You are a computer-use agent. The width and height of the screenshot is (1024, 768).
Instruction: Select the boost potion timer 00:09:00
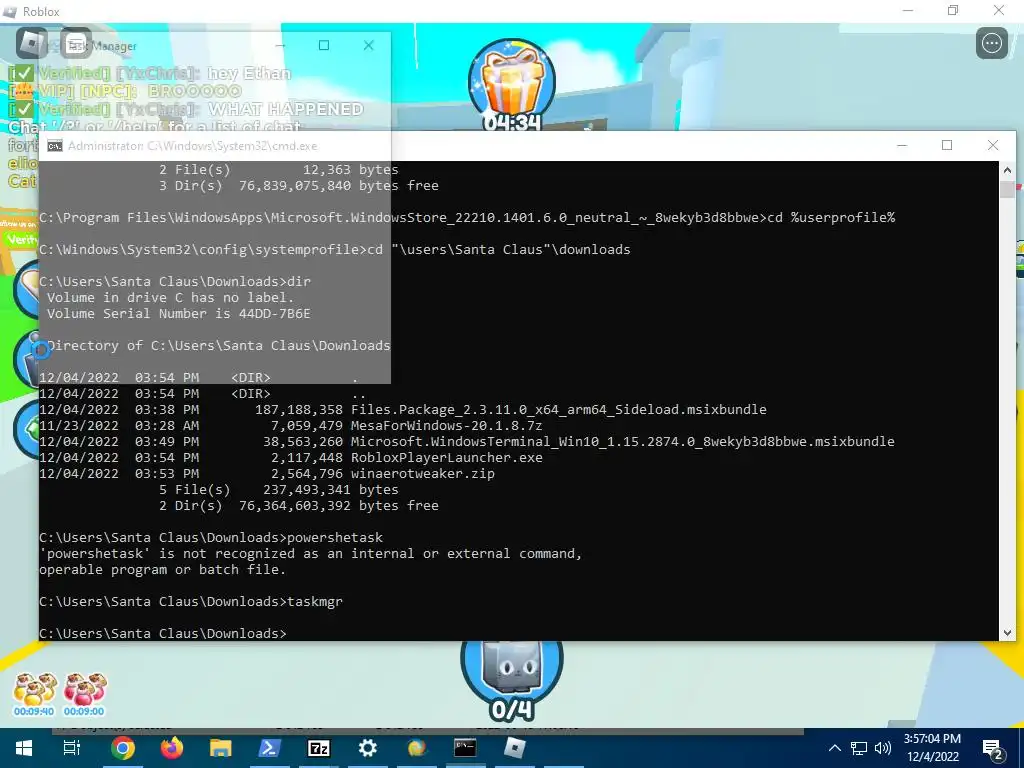[x=84, y=695]
